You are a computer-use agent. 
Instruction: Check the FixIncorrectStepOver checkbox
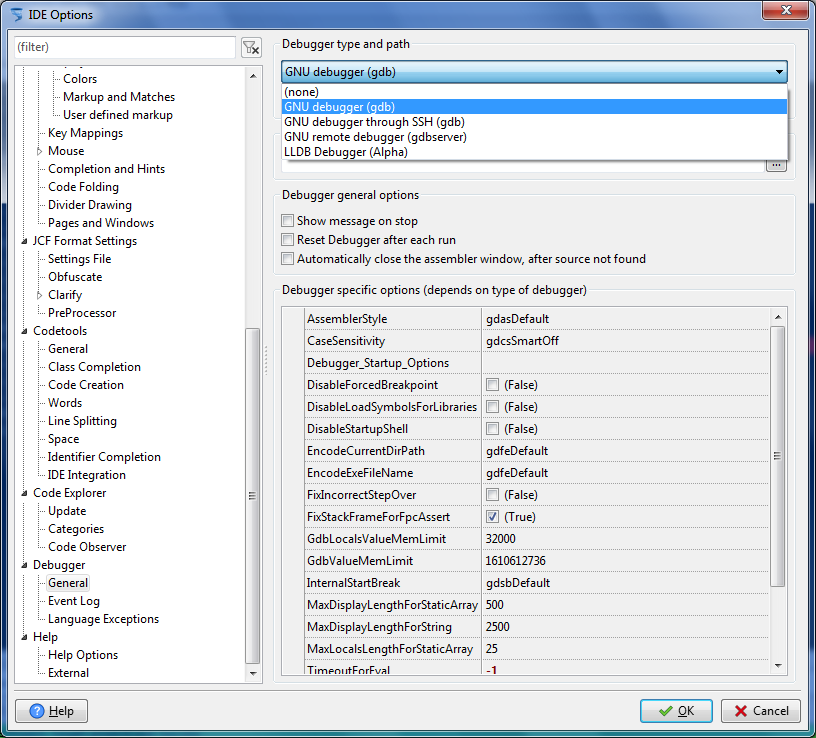492,494
